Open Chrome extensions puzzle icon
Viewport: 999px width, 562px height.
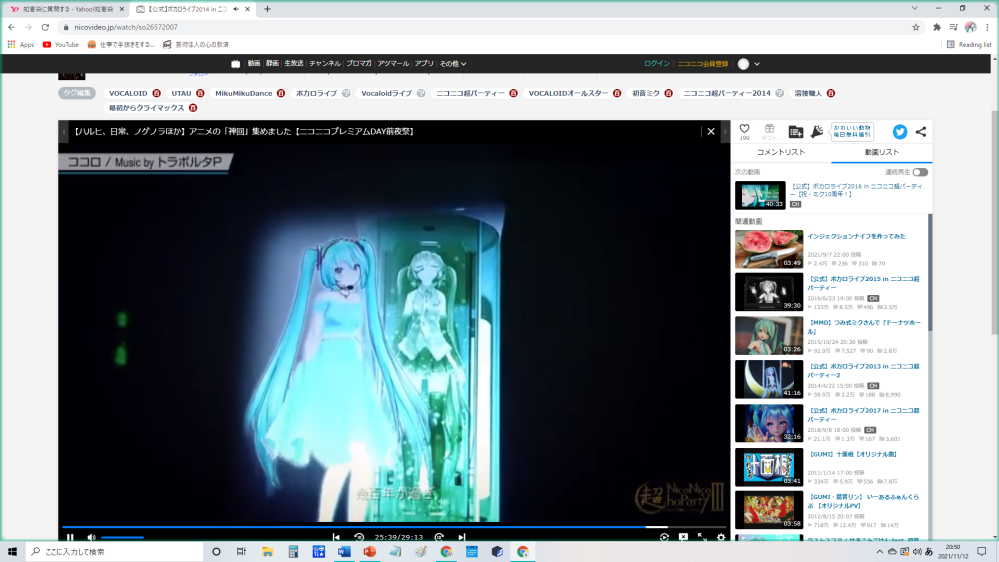[x=937, y=27]
